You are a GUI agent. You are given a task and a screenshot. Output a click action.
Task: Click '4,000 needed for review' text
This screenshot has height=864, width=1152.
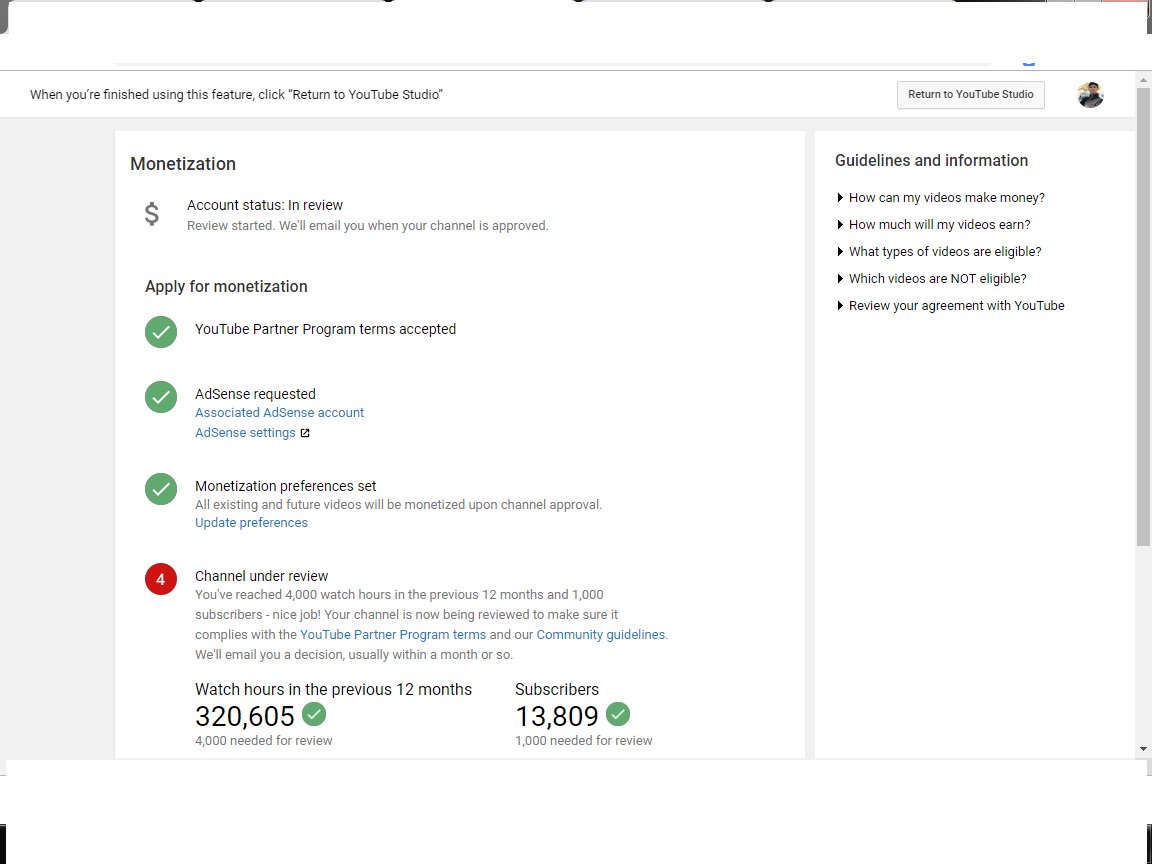(x=264, y=741)
